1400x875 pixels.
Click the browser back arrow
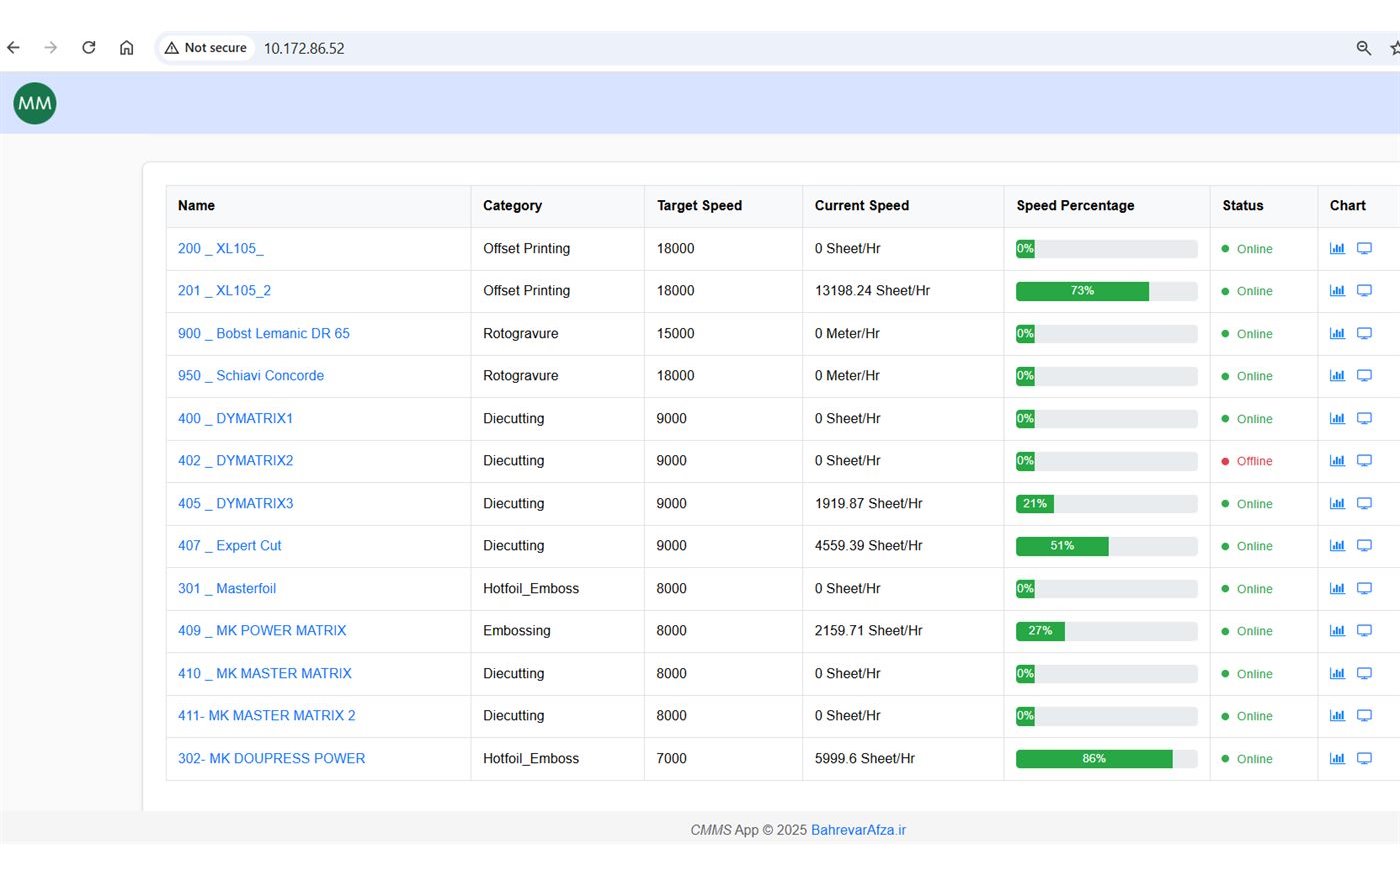tap(13, 48)
